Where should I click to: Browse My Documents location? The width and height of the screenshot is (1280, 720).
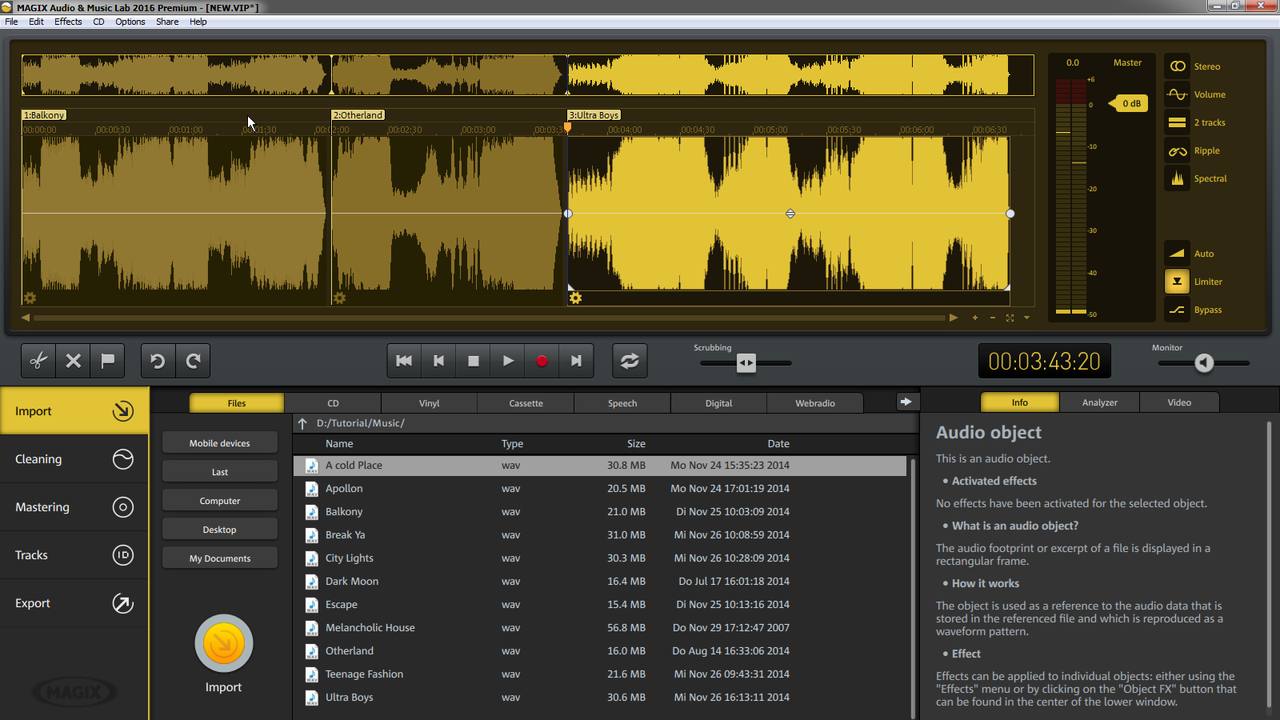[x=220, y=558]
